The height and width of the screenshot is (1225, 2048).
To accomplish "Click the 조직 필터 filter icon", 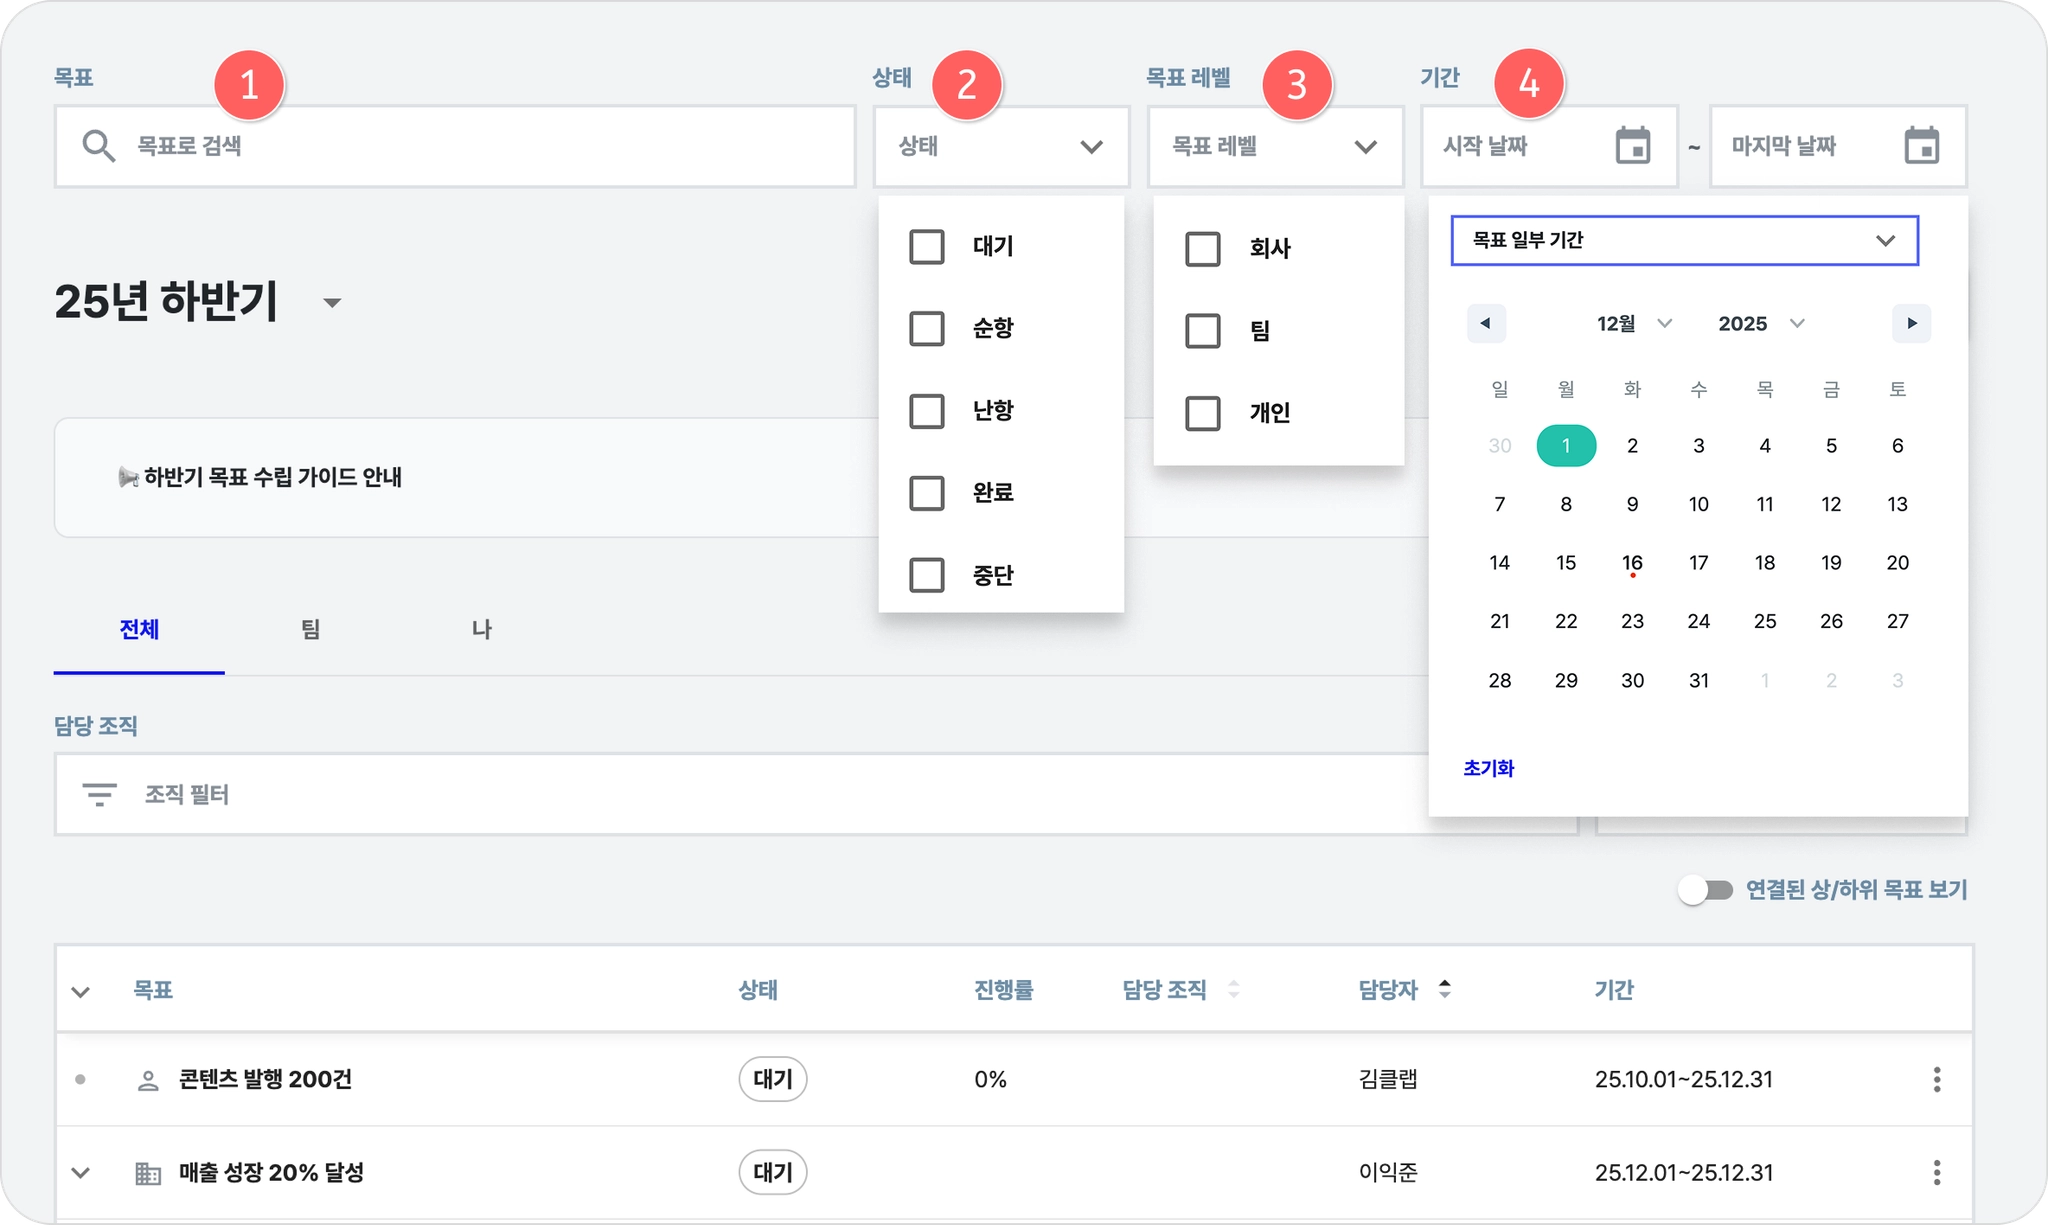I will pos(99,795).
